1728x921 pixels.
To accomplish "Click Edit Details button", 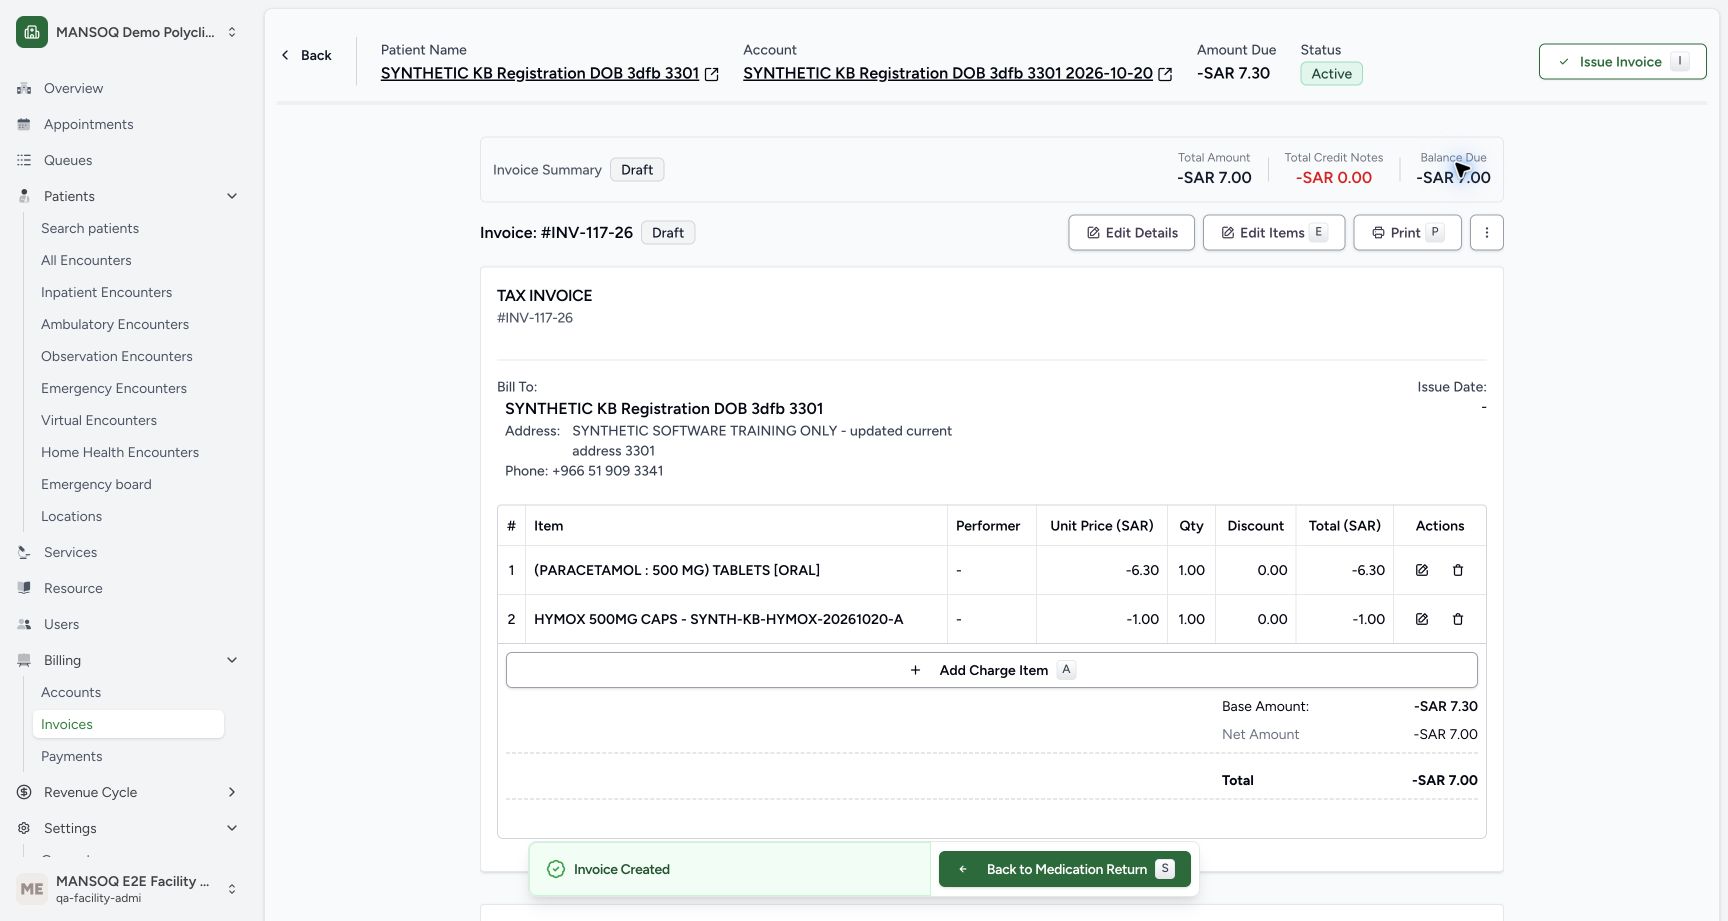I will [1131, 233].
